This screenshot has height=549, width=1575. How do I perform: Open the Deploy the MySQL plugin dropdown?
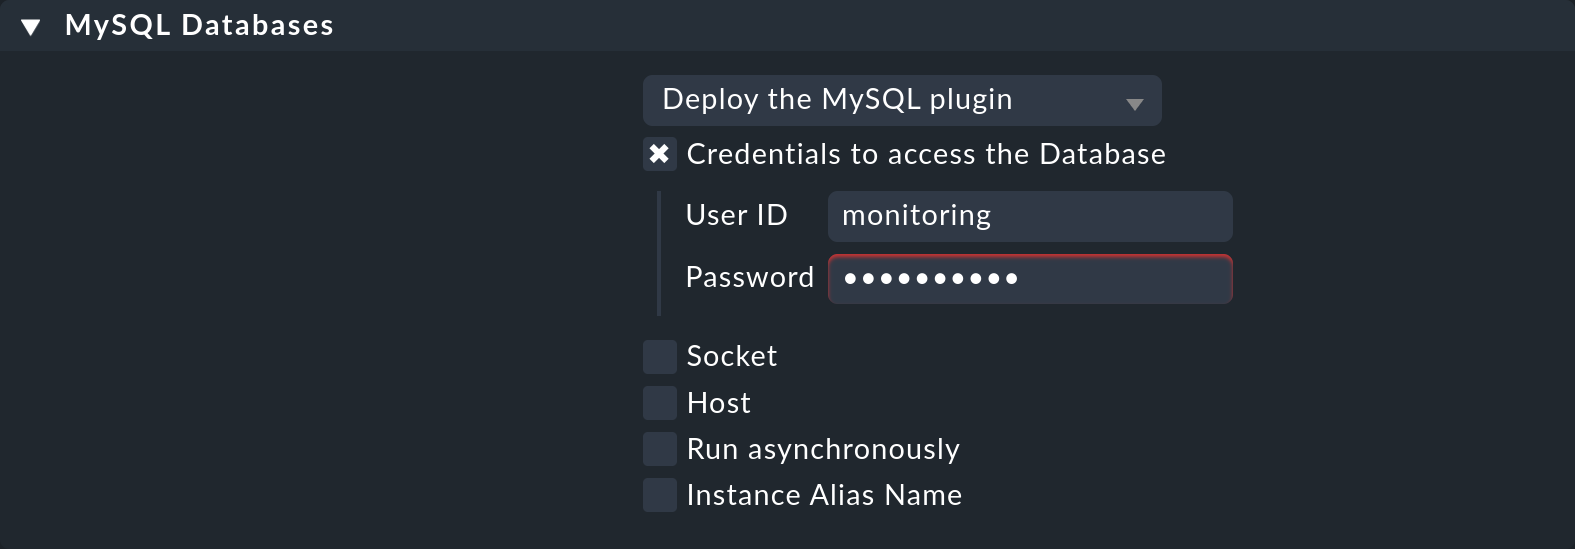[x=902, y=100]
